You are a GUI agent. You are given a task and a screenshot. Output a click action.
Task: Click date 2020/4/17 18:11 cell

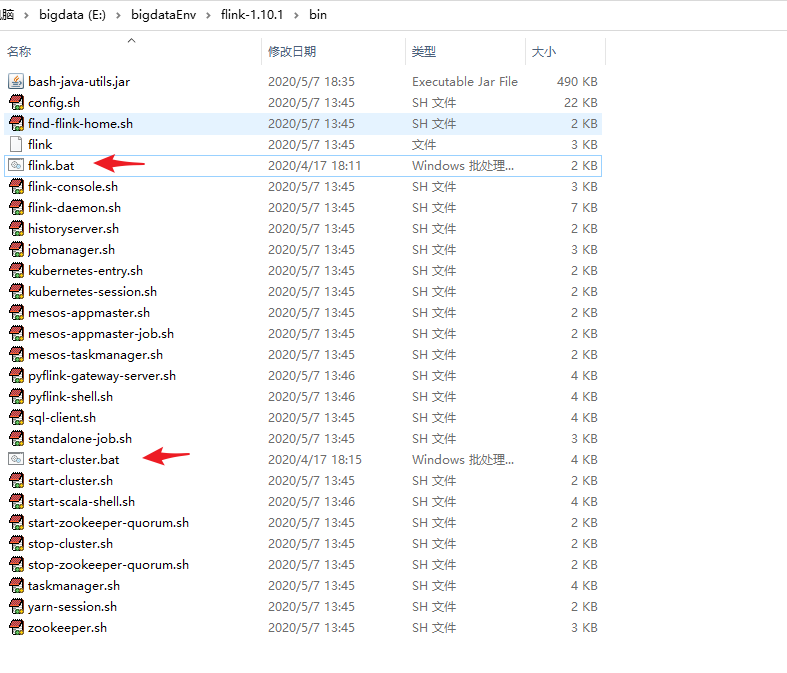tap(315, 166)
